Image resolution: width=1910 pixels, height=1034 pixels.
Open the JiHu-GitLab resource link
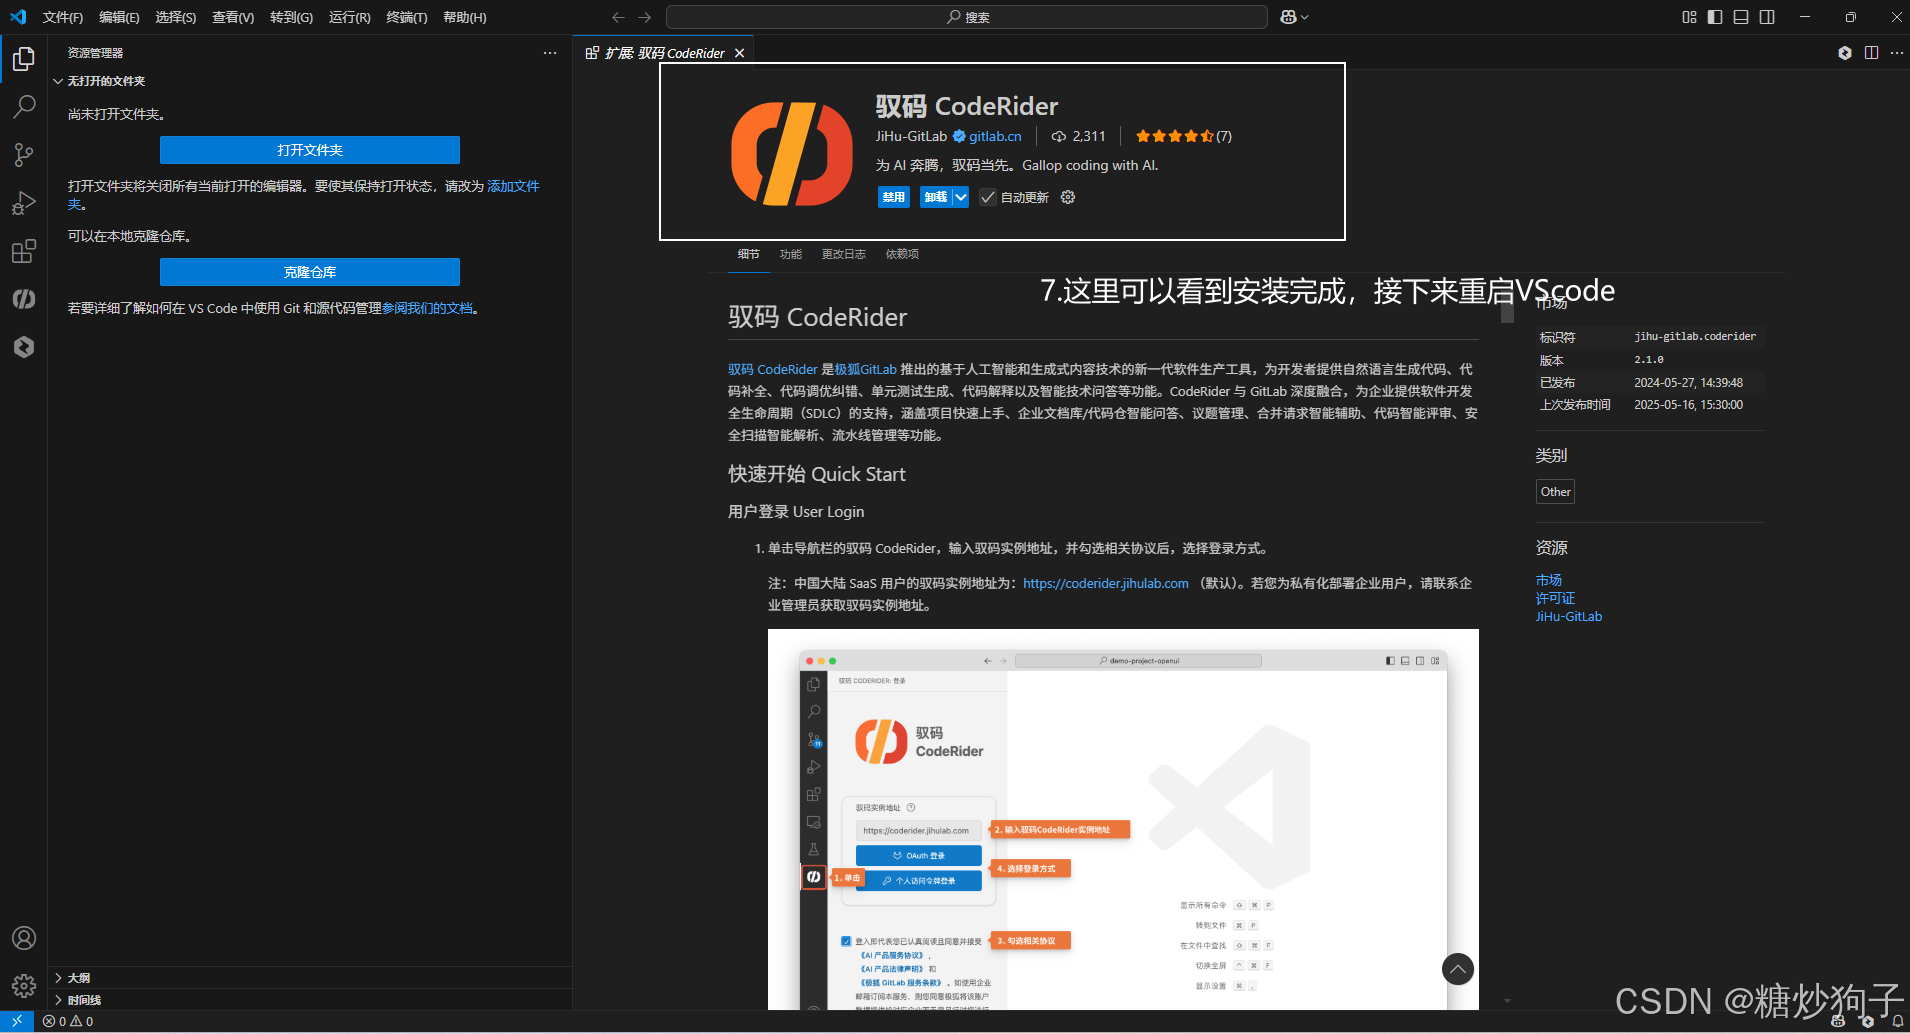tap(1568, 616)
